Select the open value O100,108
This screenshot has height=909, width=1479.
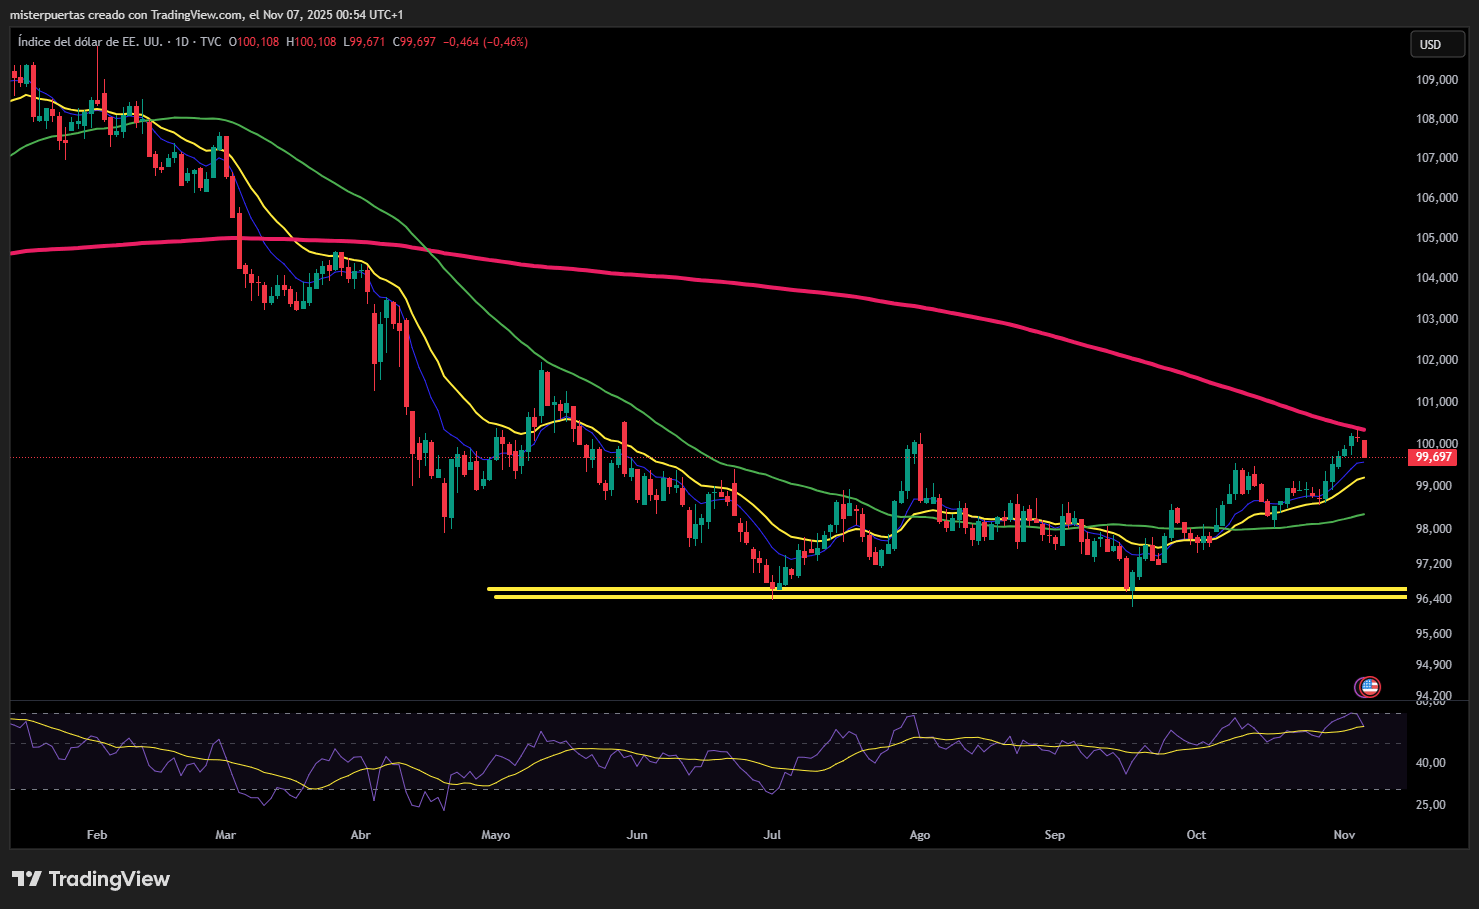coord(254,42)
